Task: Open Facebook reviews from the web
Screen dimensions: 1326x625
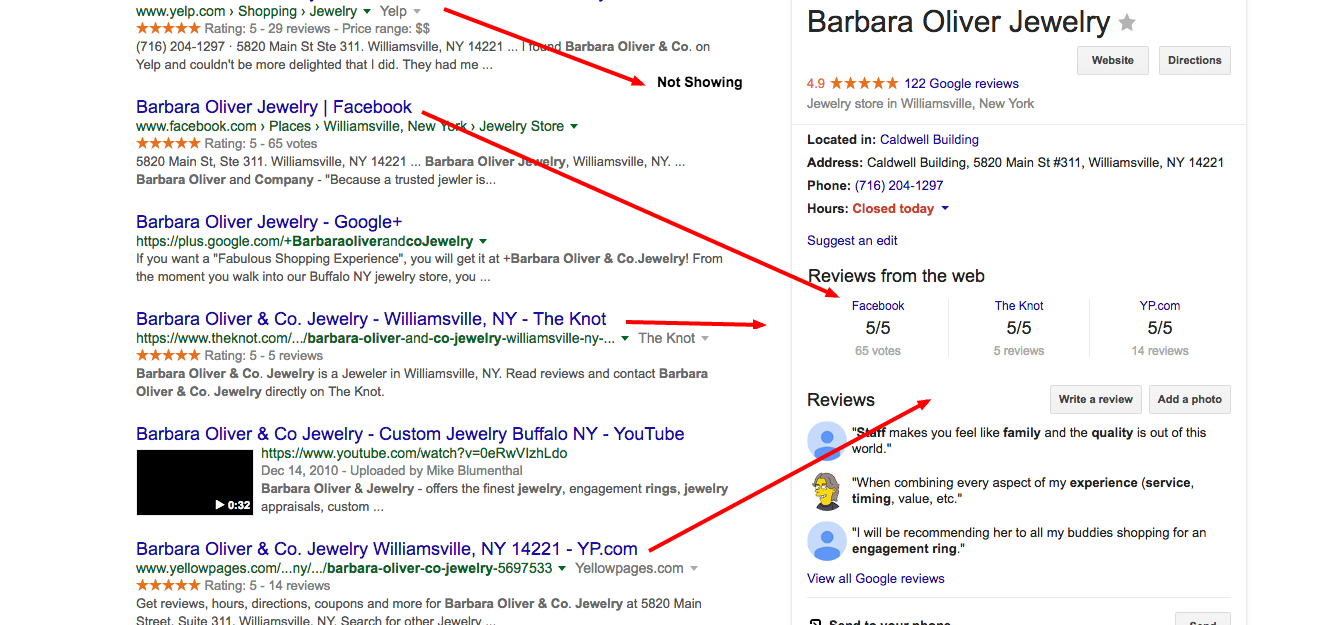Action: click(x=878, y=306)
